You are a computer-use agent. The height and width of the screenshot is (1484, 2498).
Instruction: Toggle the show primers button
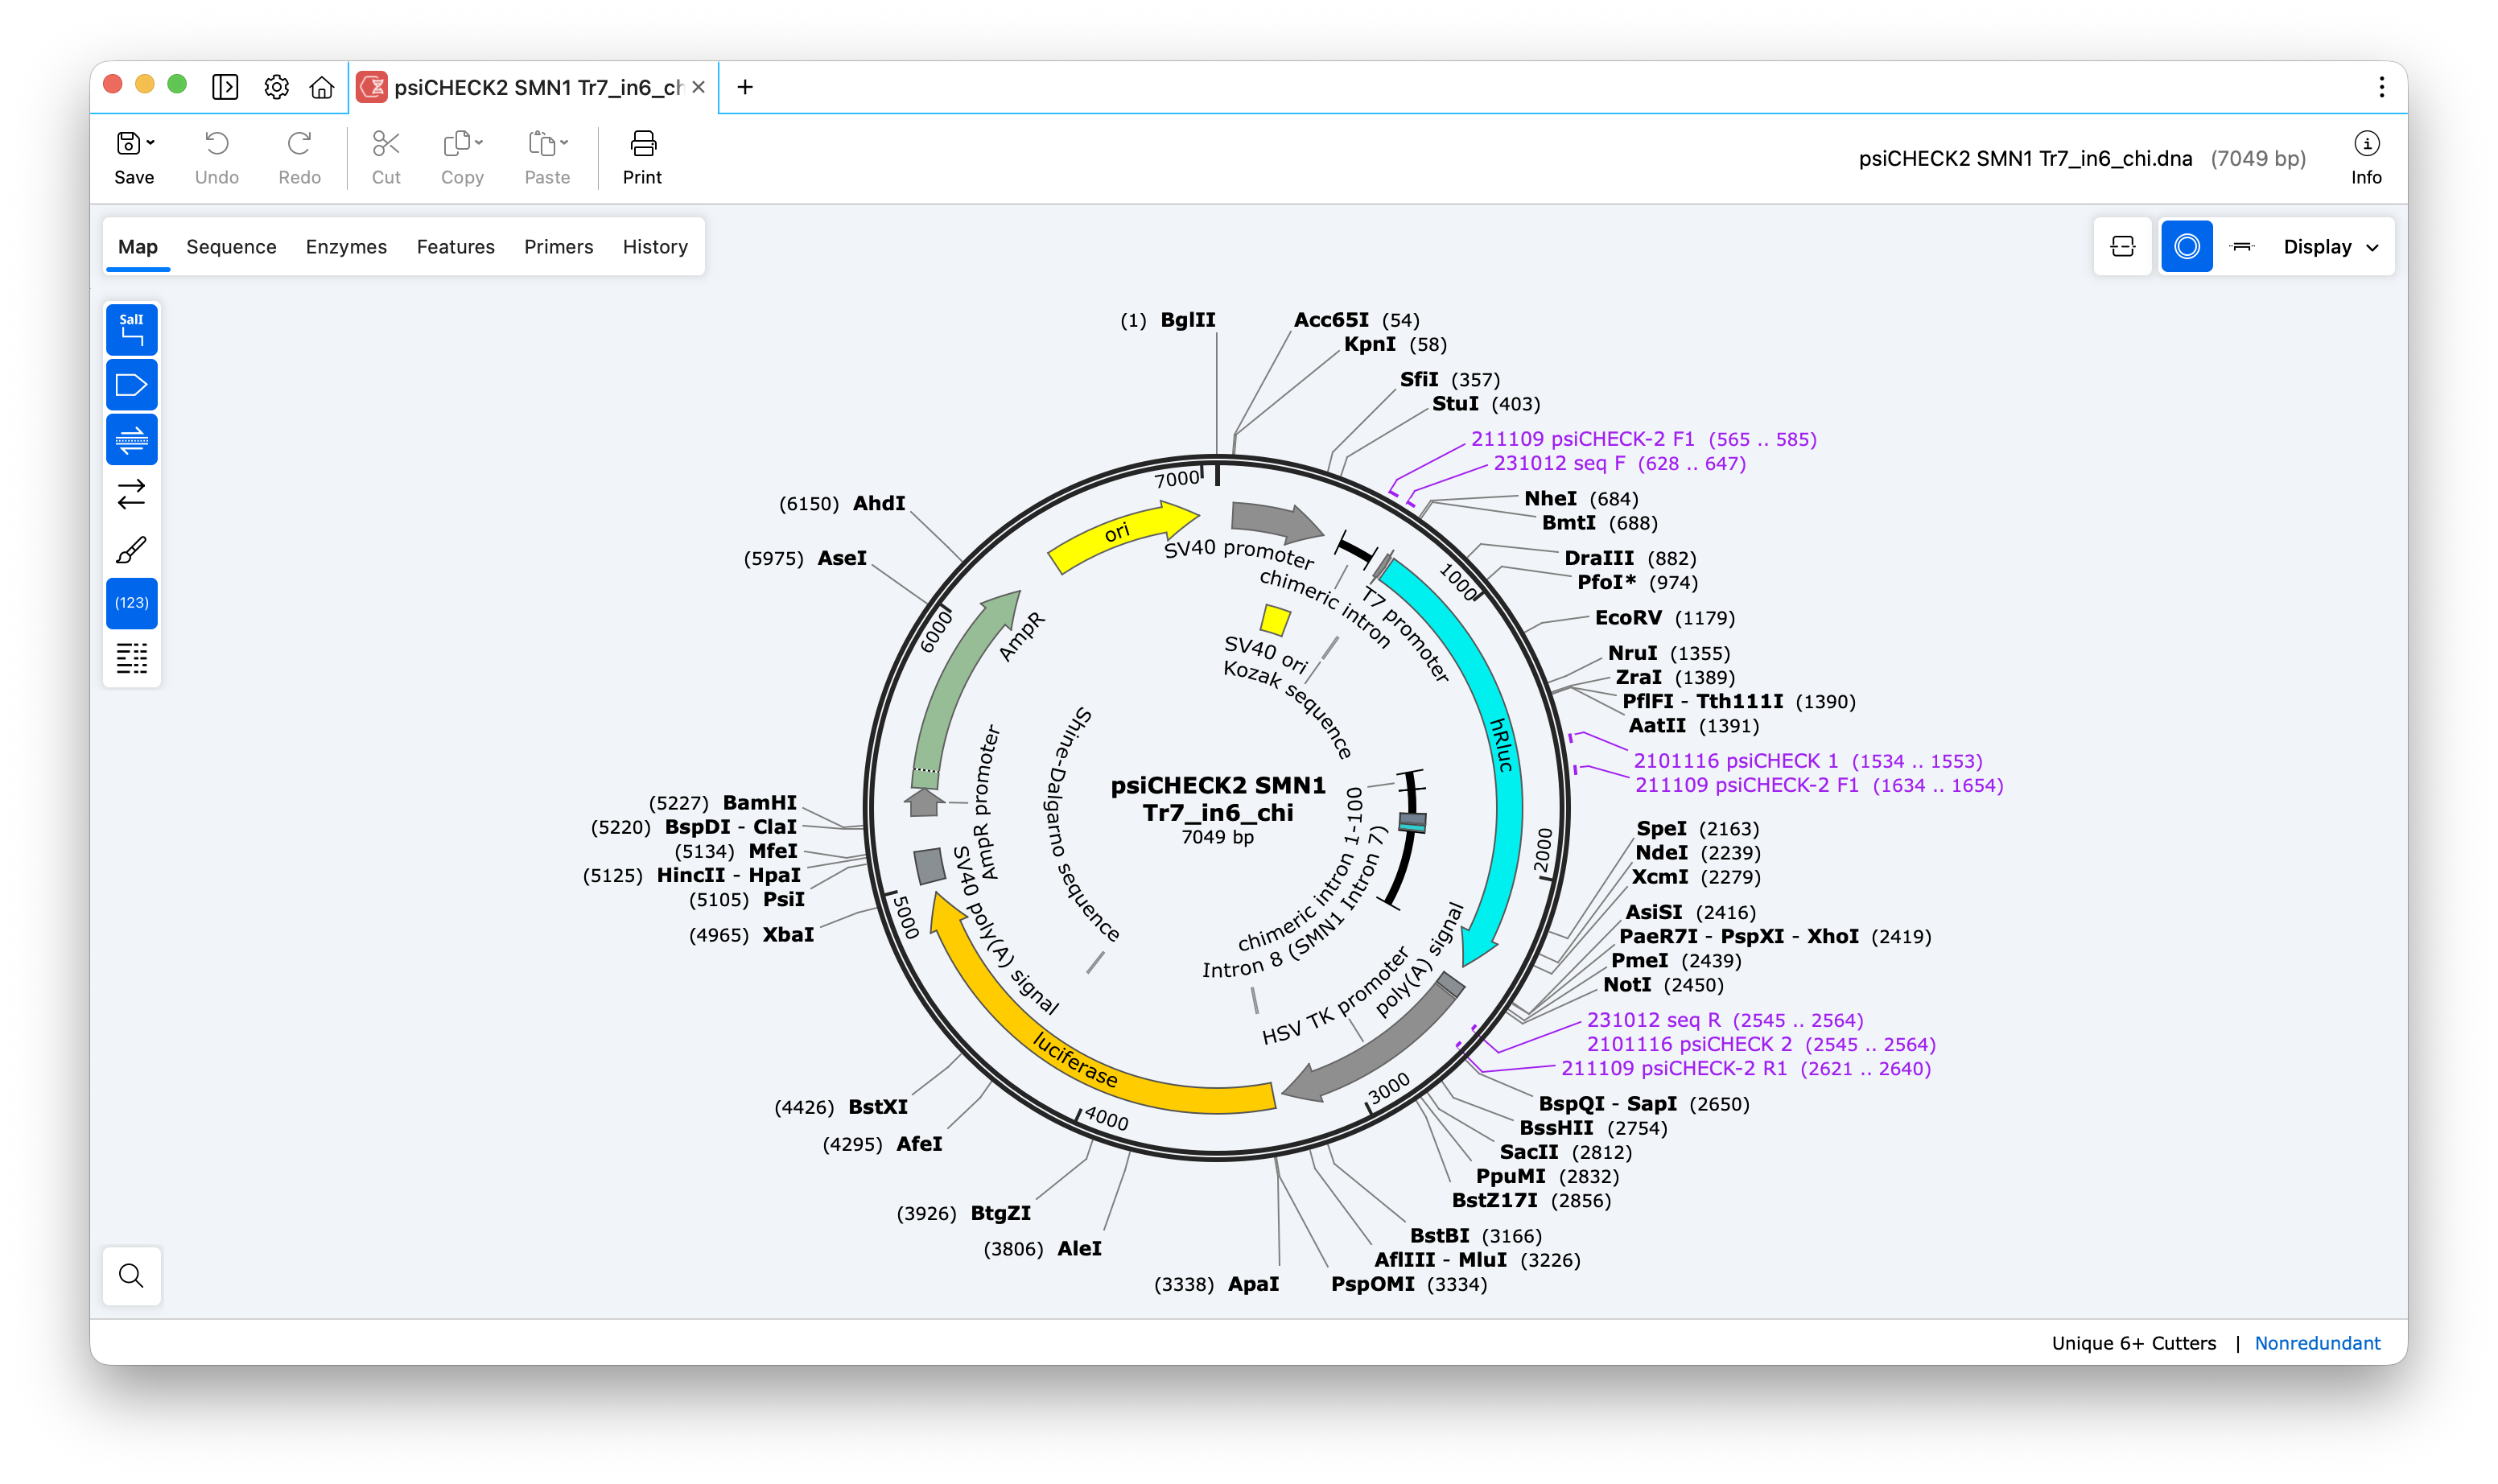(131, 440)
